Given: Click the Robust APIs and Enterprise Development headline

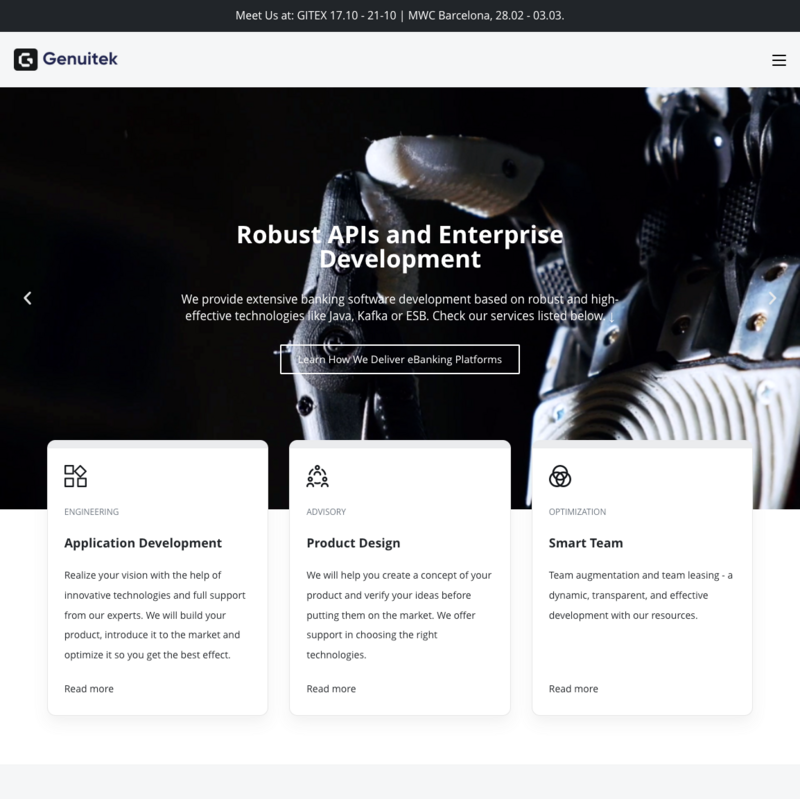Looking at the screenshot, I should [x=400, y=247].
